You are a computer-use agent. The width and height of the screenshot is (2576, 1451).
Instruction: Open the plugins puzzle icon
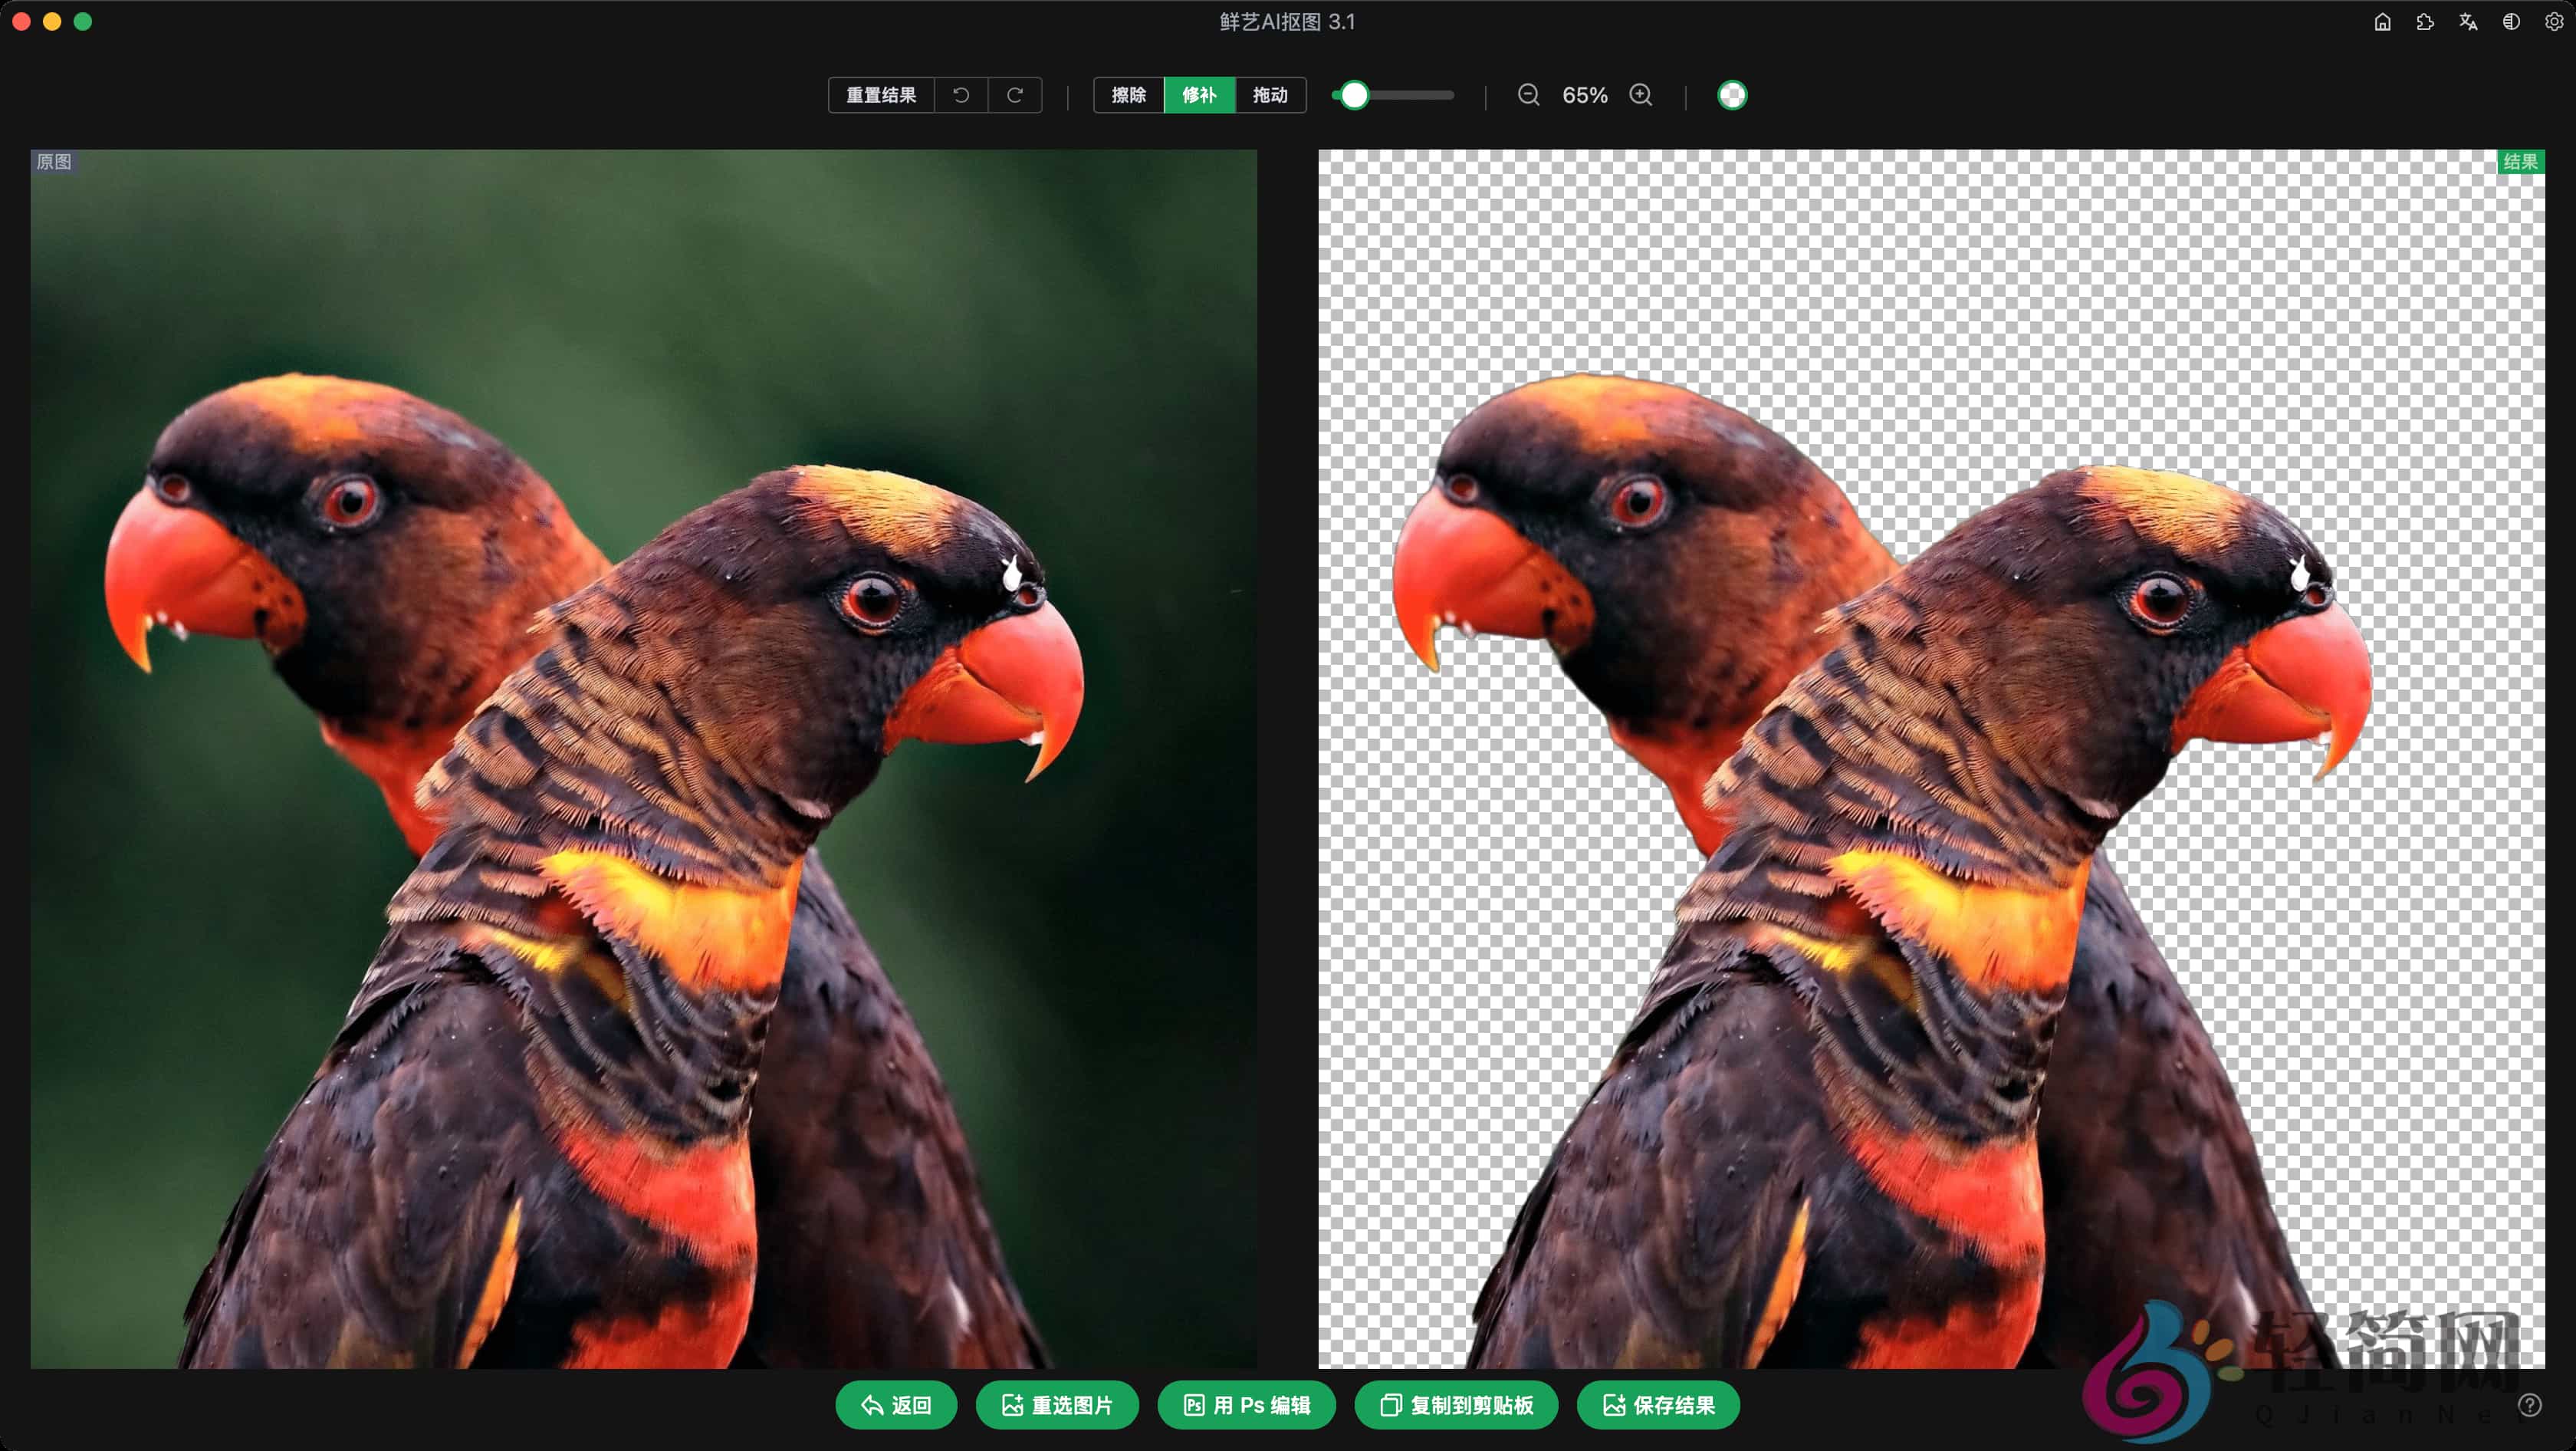[x=2425, y=22]
